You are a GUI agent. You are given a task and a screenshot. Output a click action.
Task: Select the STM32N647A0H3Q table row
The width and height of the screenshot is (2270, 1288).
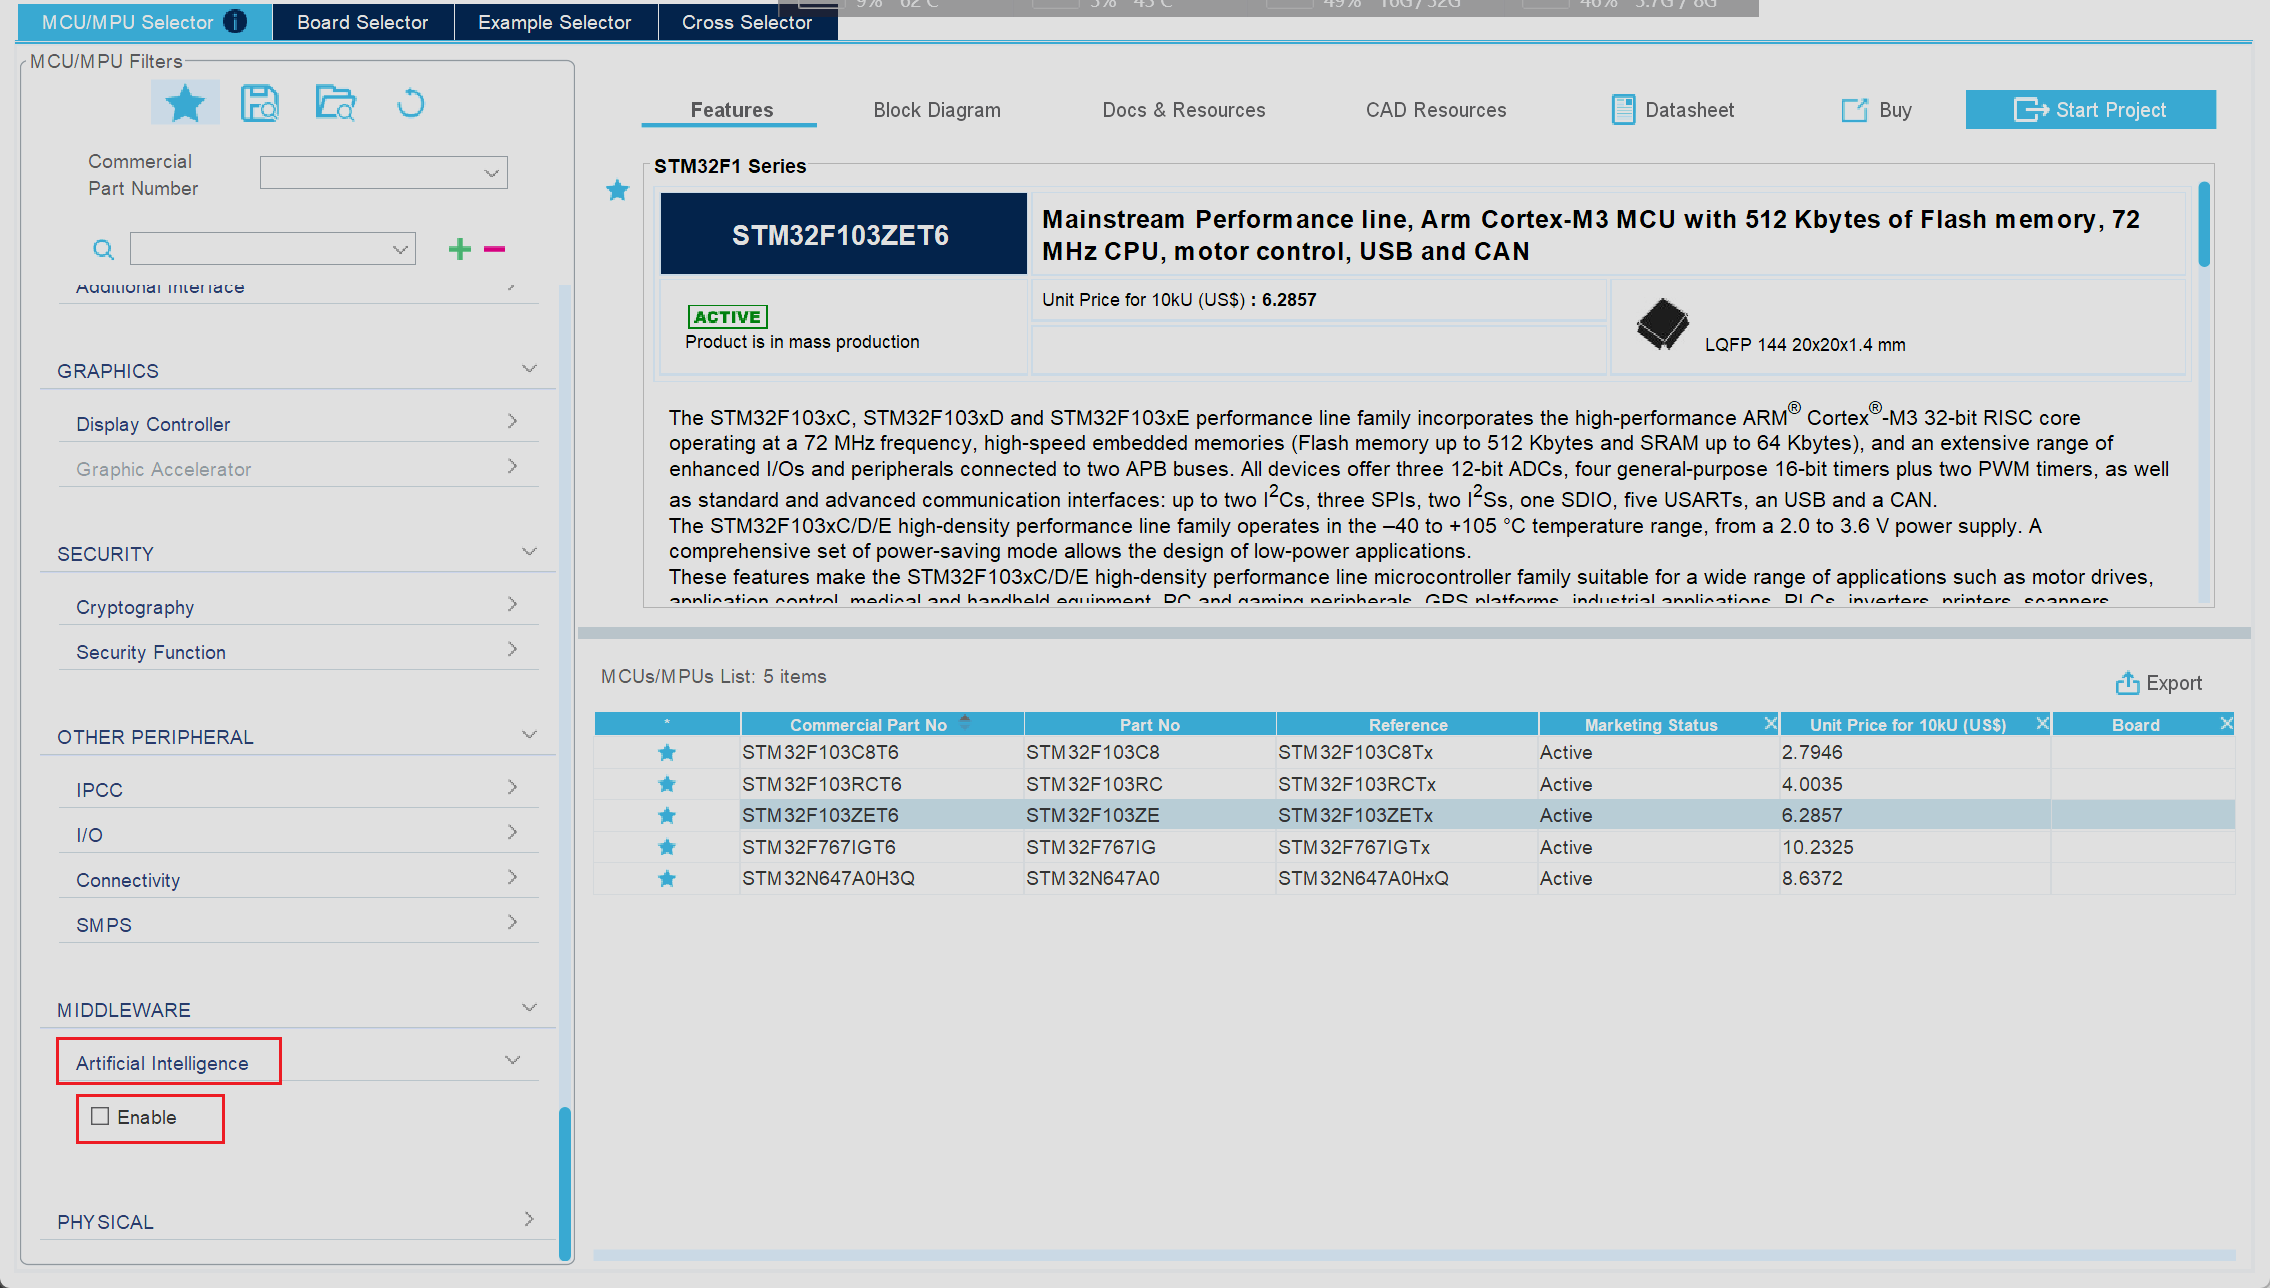tap(828, 878)
